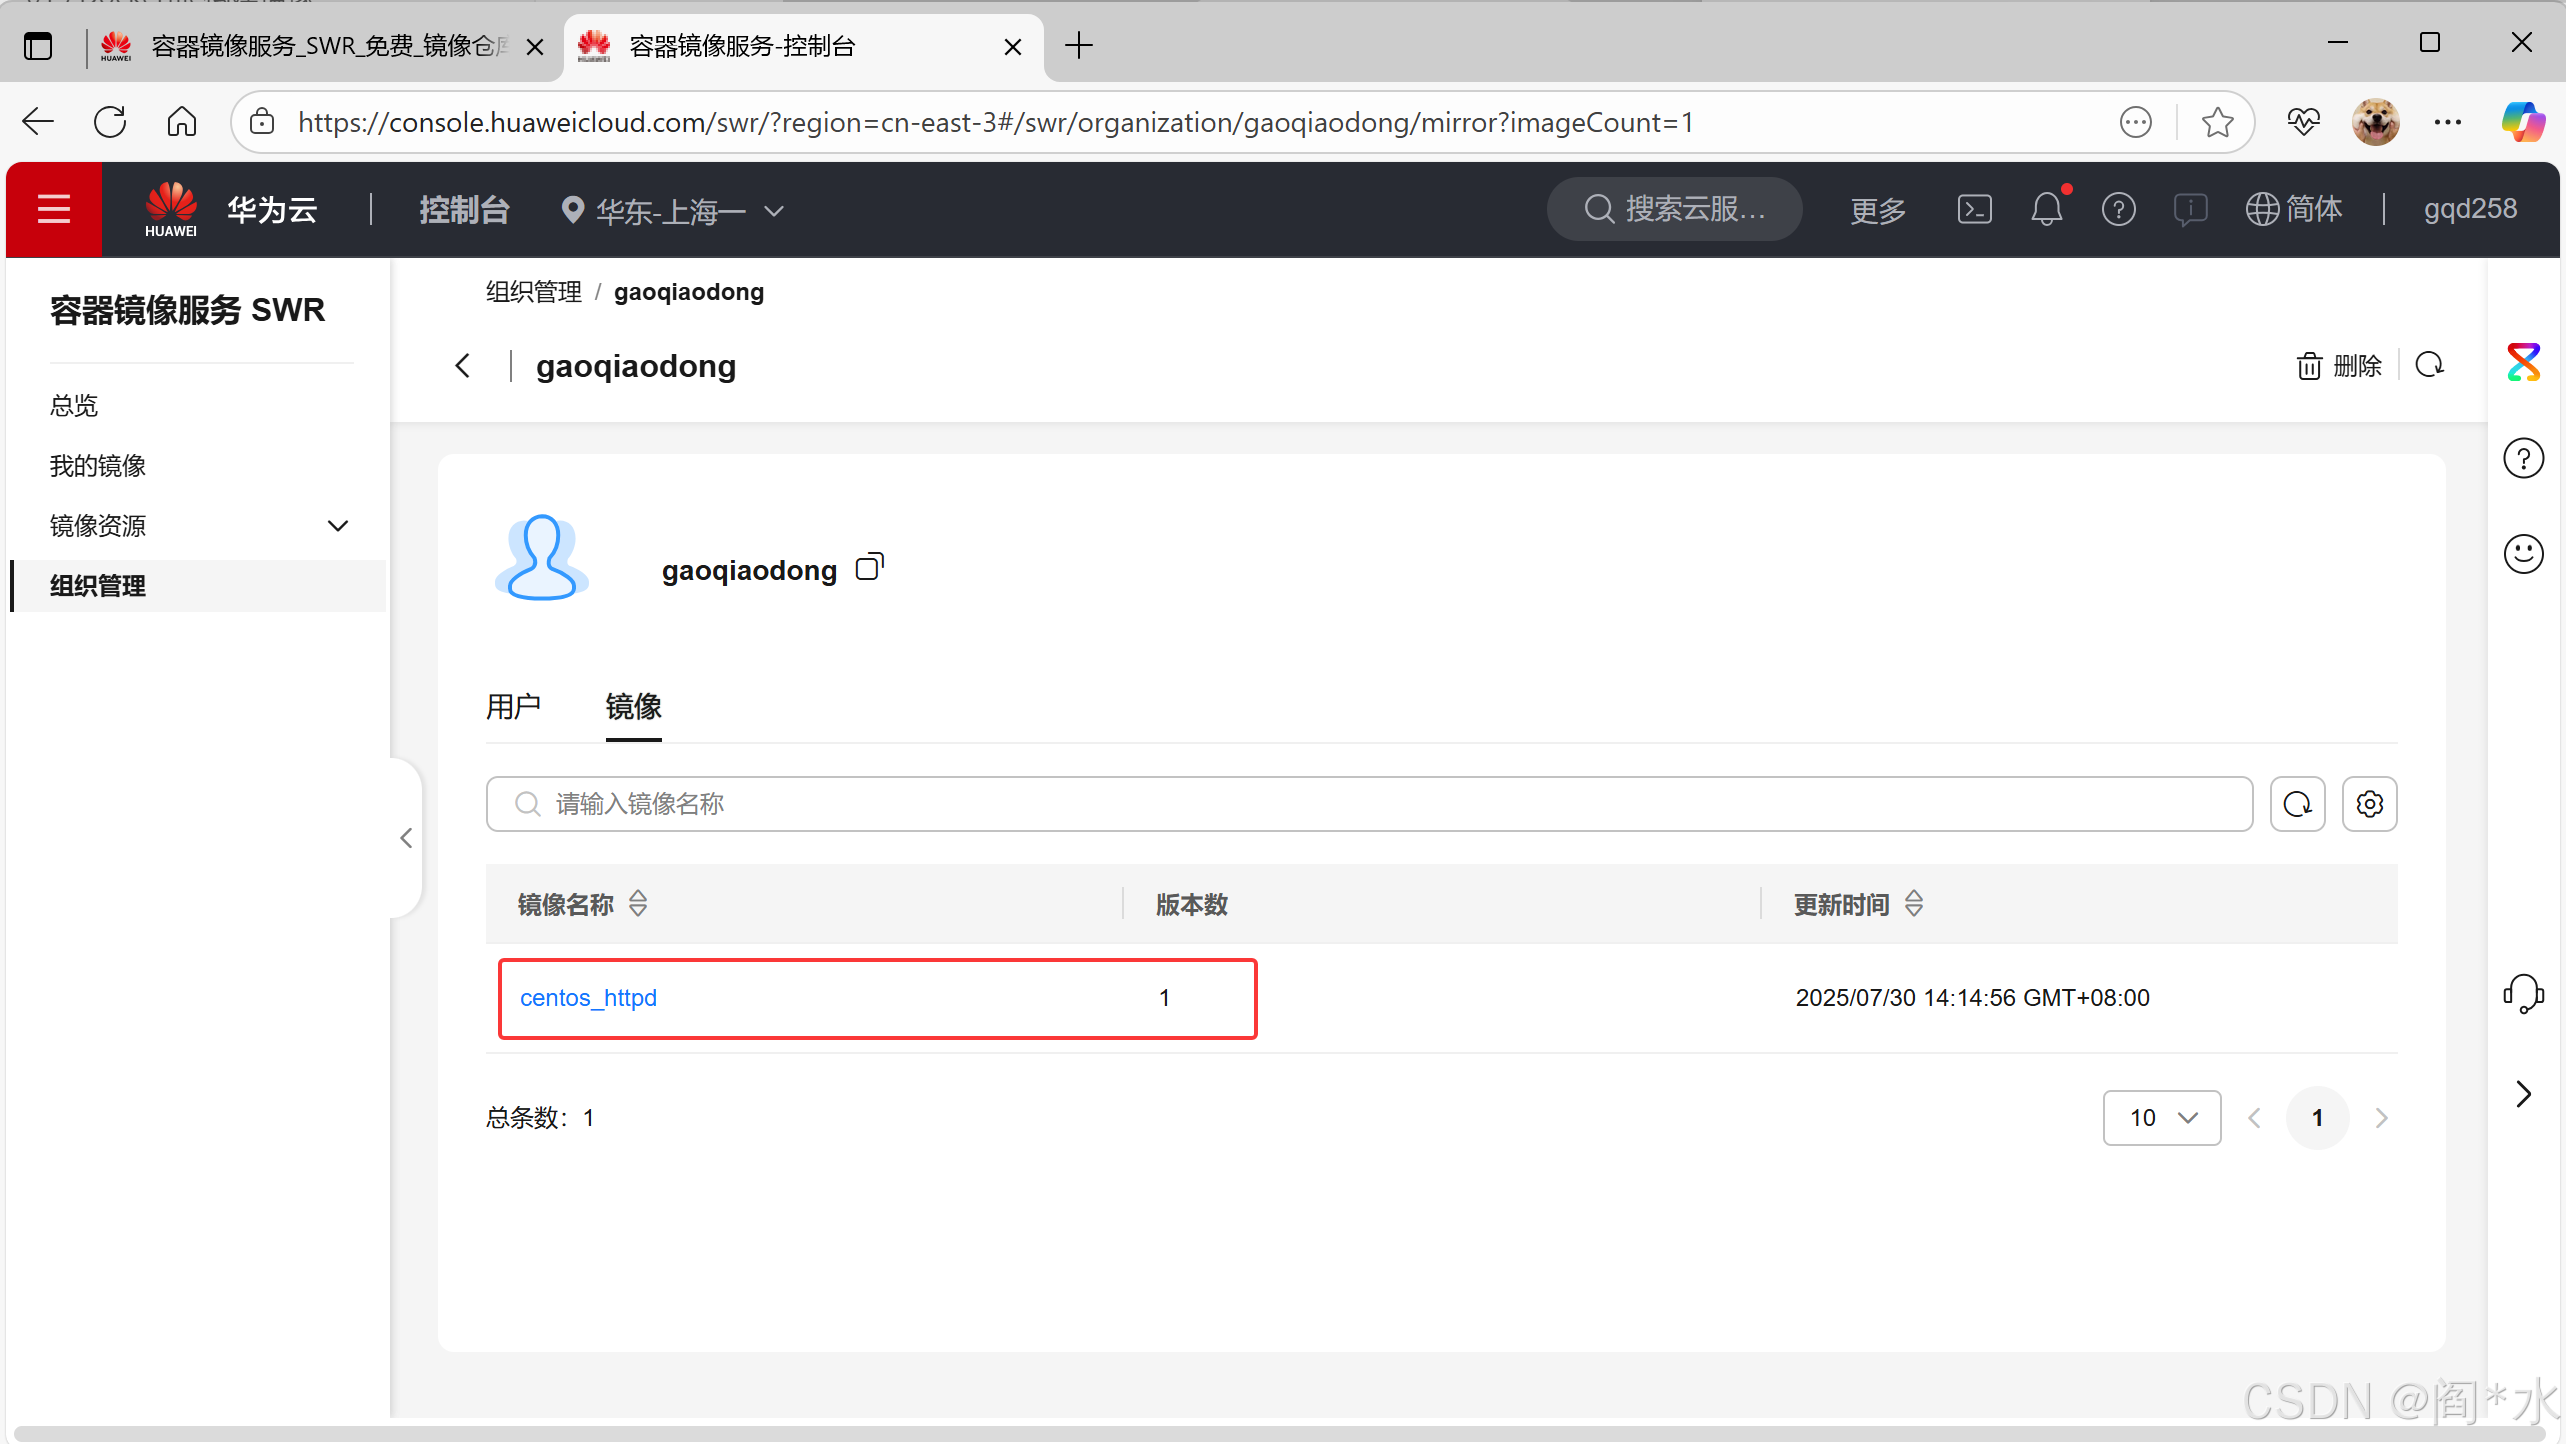This screenshot has width=2566, height=1444.
Task: Switch to the 用户 tab
Action: (513, 707)
